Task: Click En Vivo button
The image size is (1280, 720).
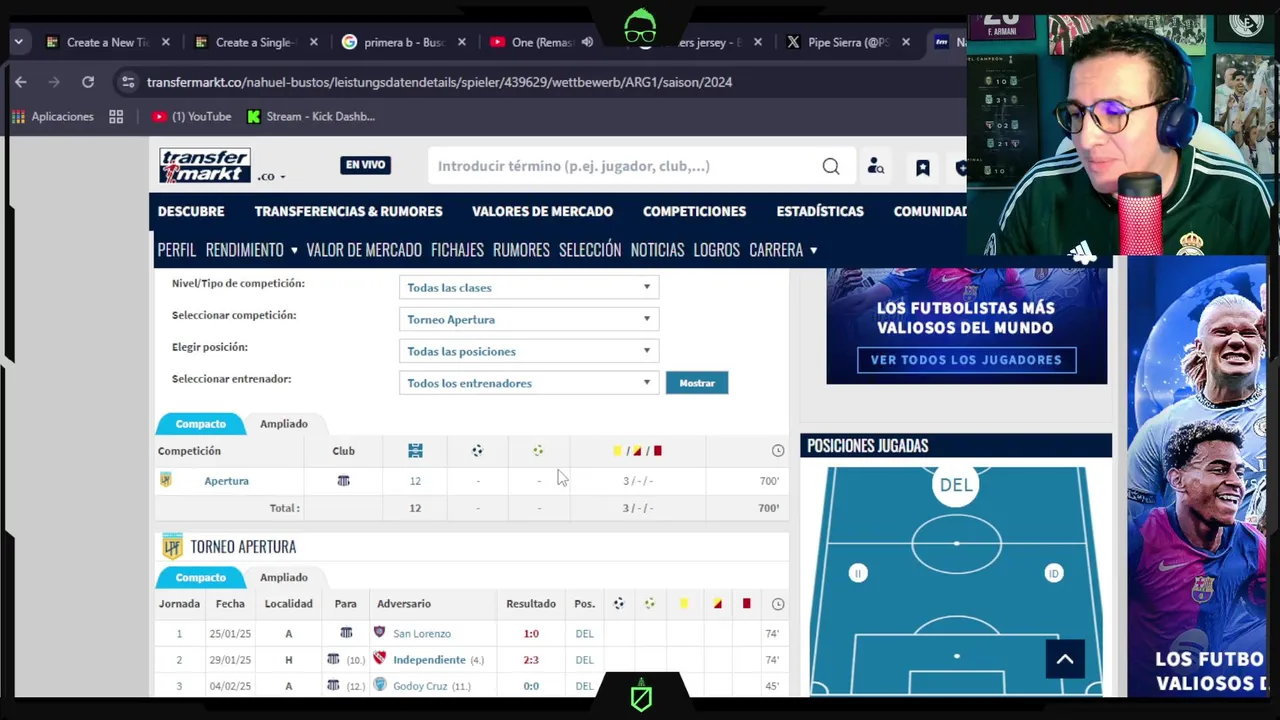Action: [365, 165]
